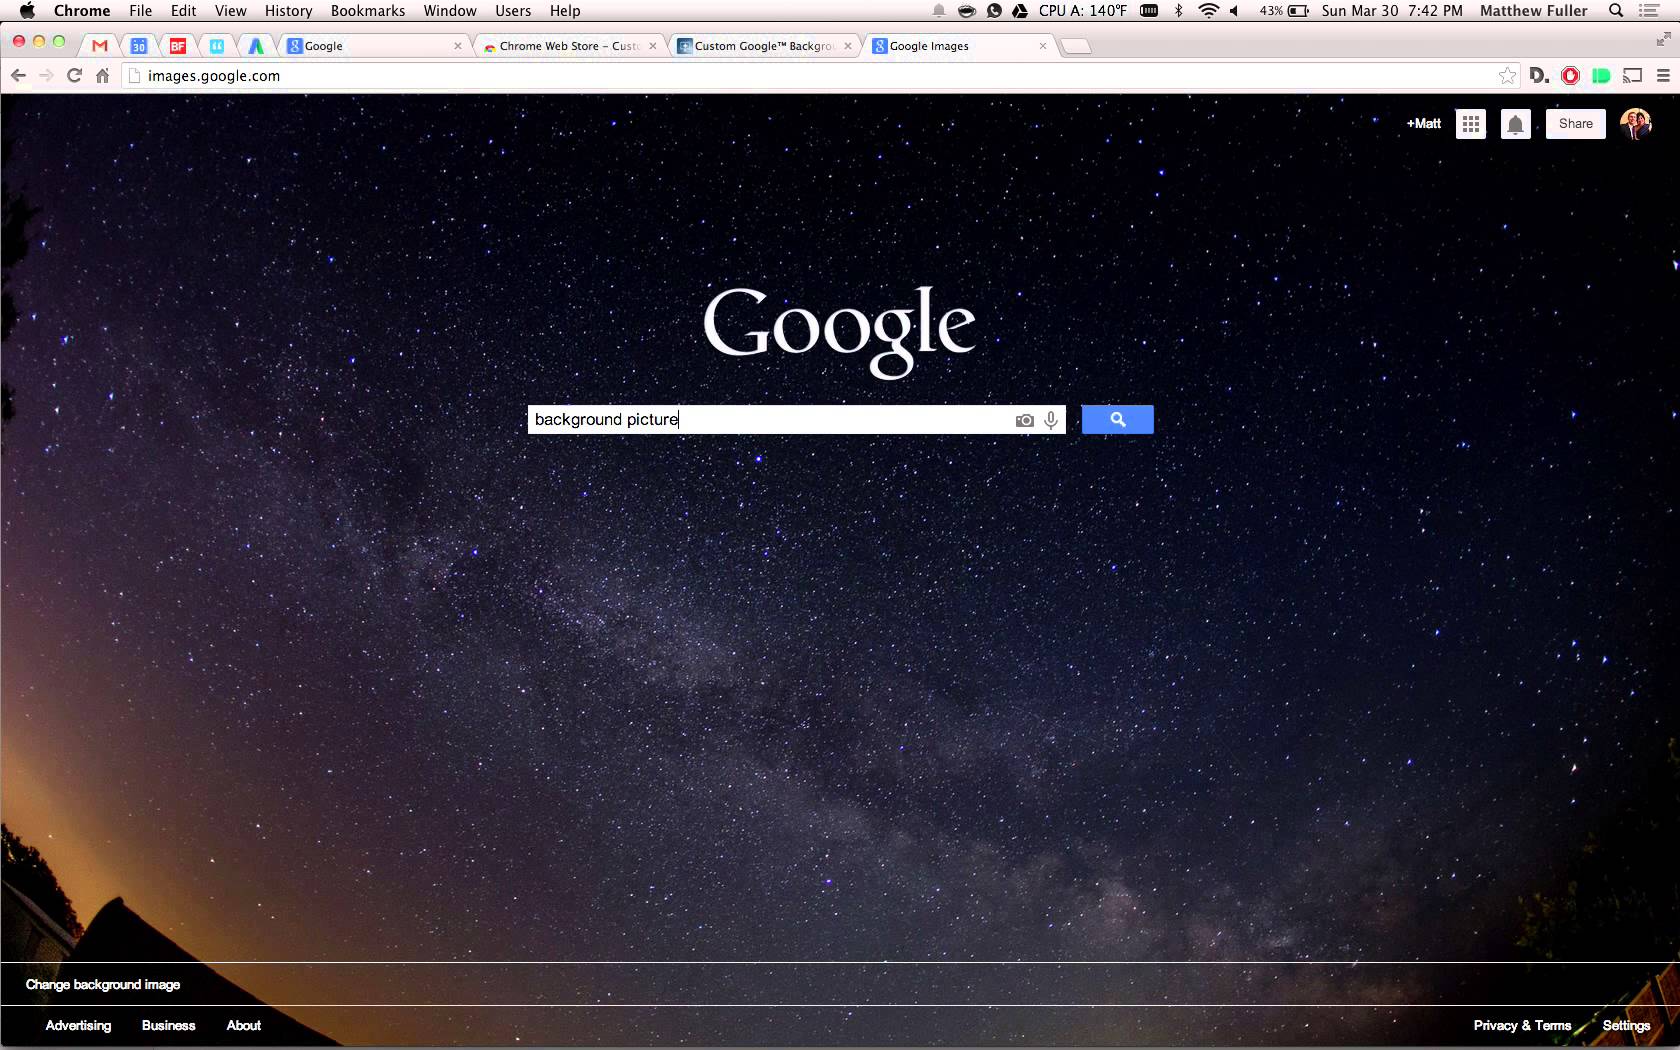Click the Share button
This screenshot has height=1050, width=1680.
point(1576,124)
